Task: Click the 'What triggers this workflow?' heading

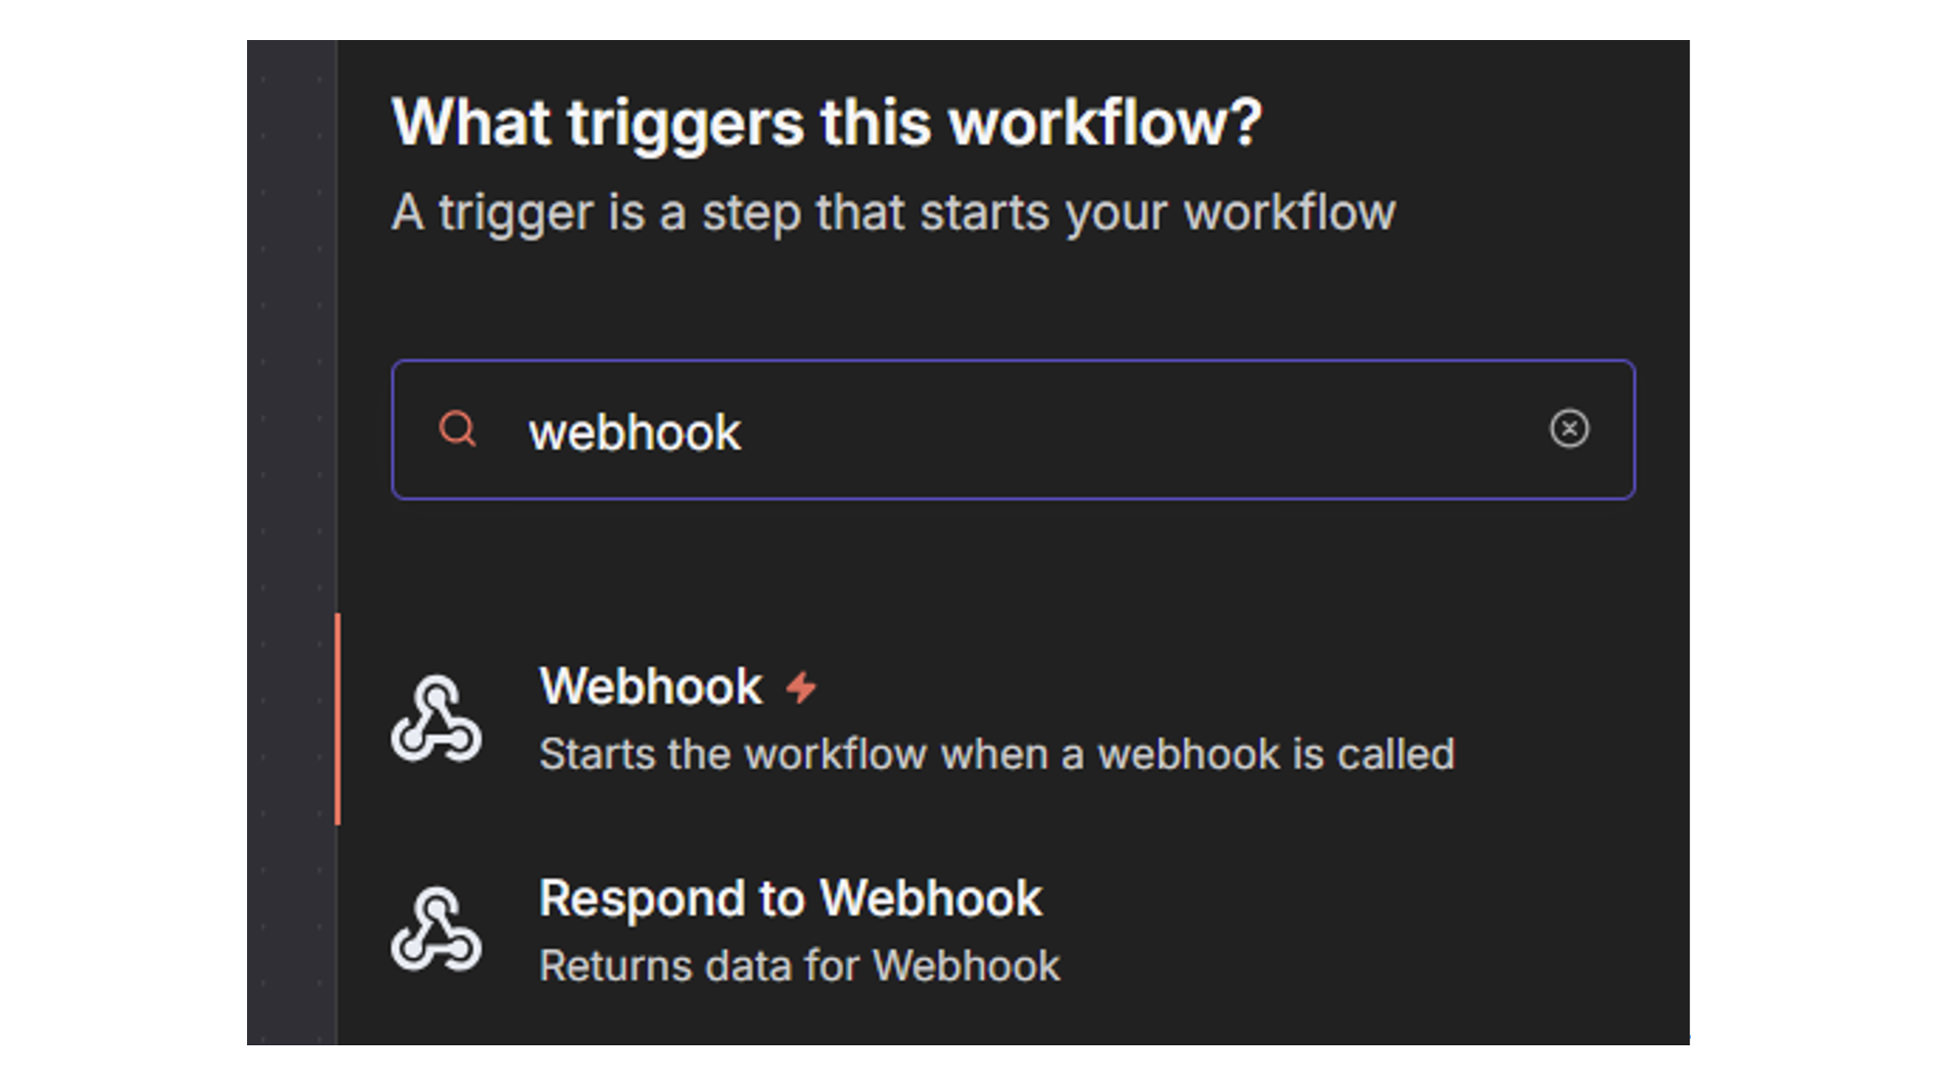Action: (x=826, y=123)
